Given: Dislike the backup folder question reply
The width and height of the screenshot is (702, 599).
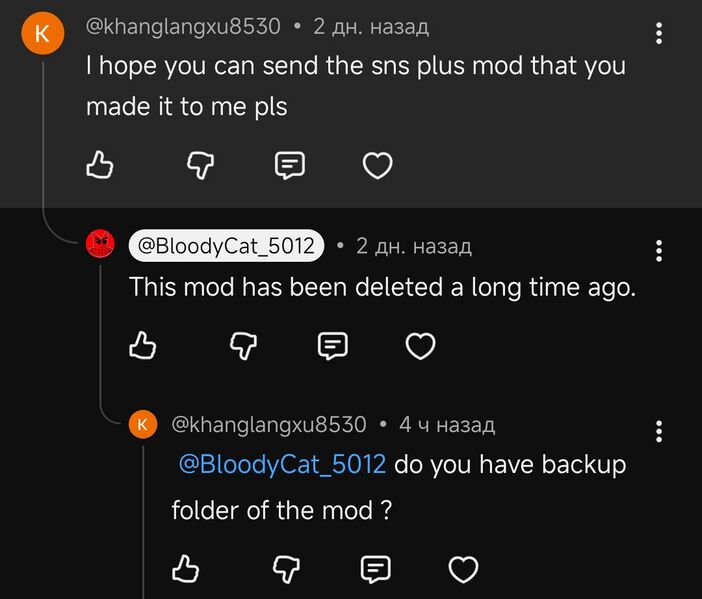Looking at the screenshot, I should (286, 569).
